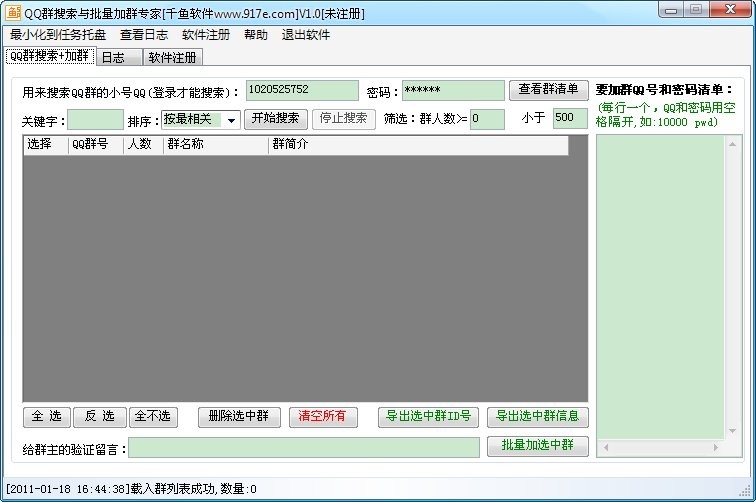Image resolution: width=756 pixels, height=502 pixels.
Task: Minimize the window
Action: click(x=671, y=10)
